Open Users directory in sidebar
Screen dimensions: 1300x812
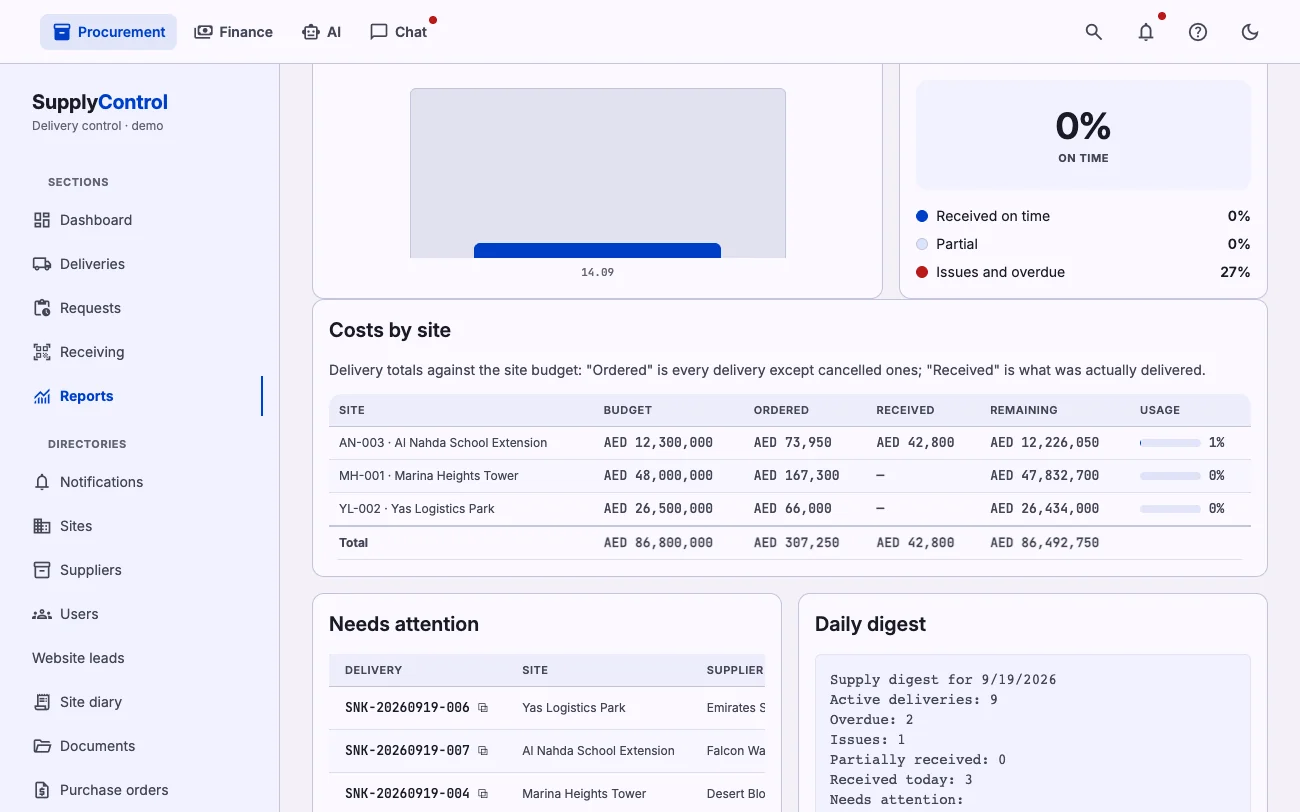[140, 614]
